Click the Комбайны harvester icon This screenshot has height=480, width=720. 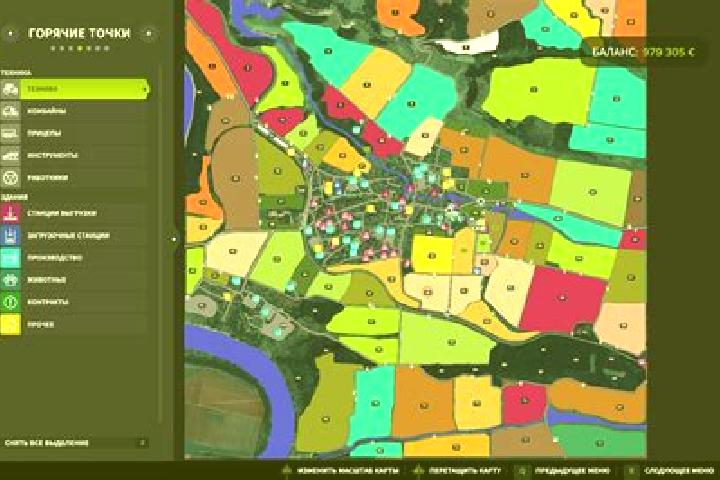coord(10,111)
